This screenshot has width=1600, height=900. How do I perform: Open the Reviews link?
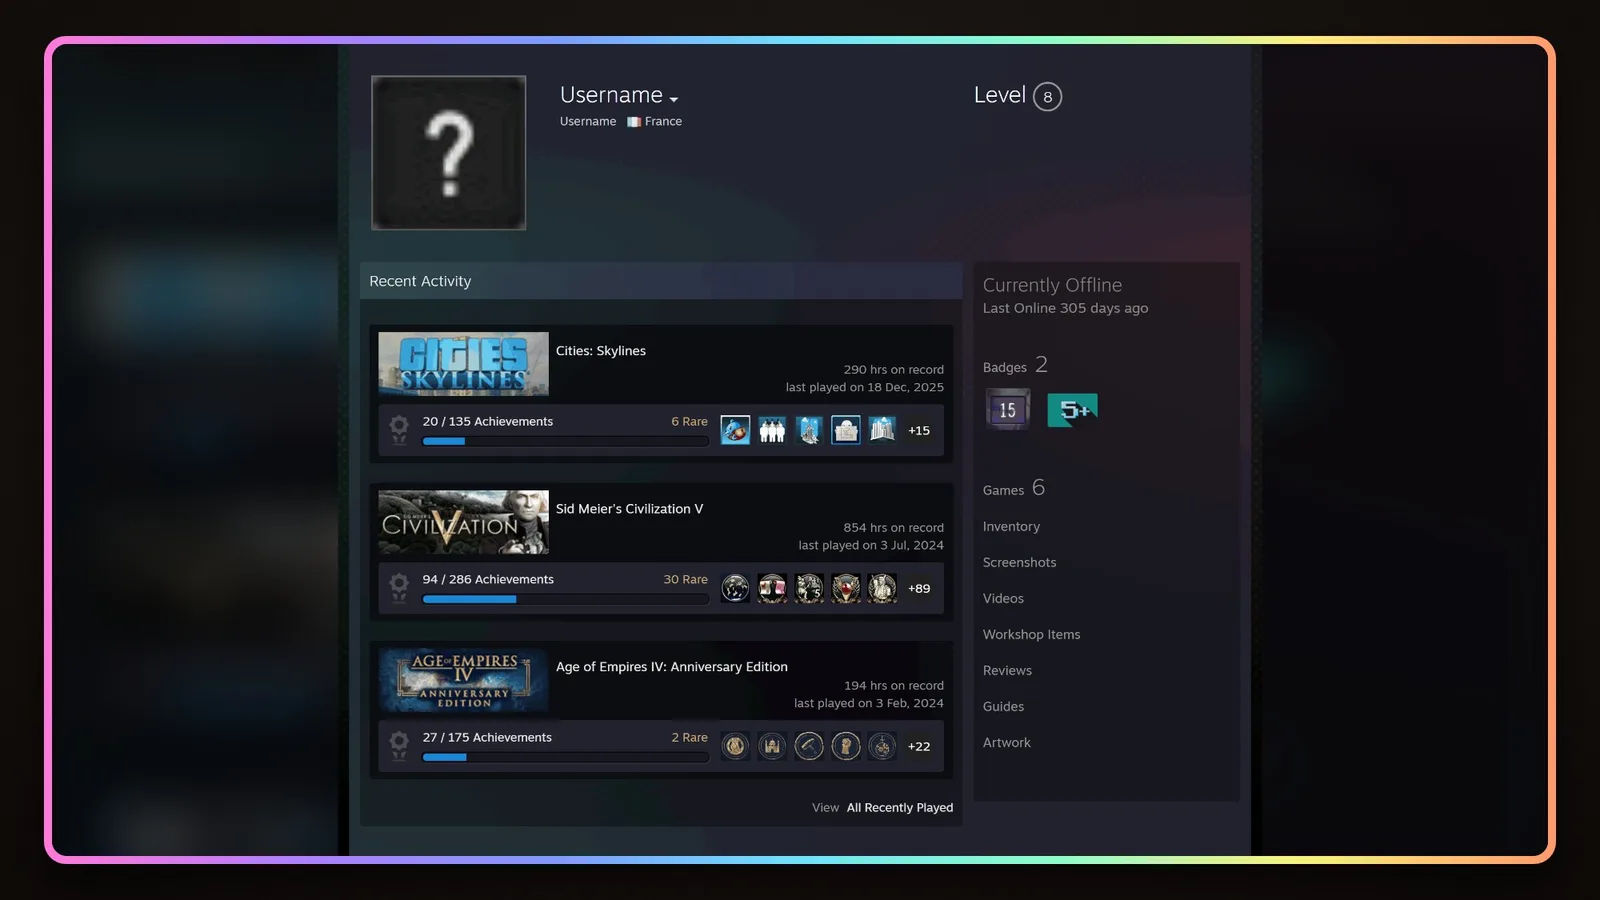tap(1007, 671)
